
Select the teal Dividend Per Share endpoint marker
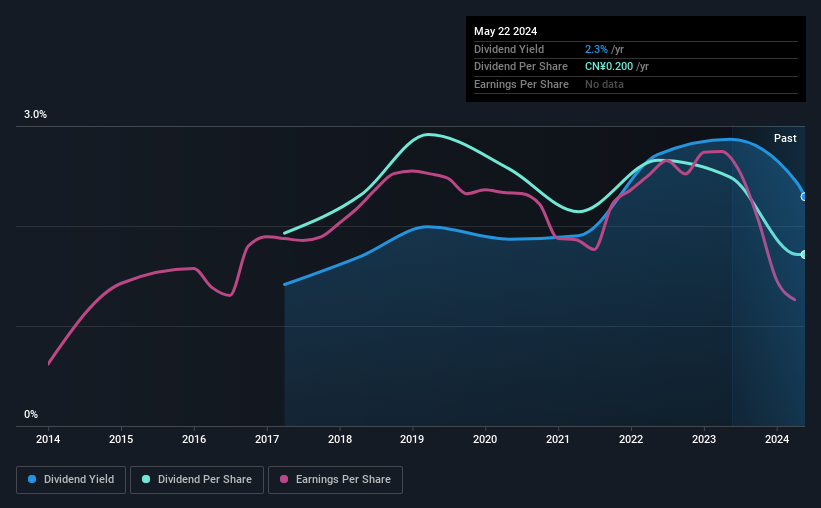(x=804, y=255)
